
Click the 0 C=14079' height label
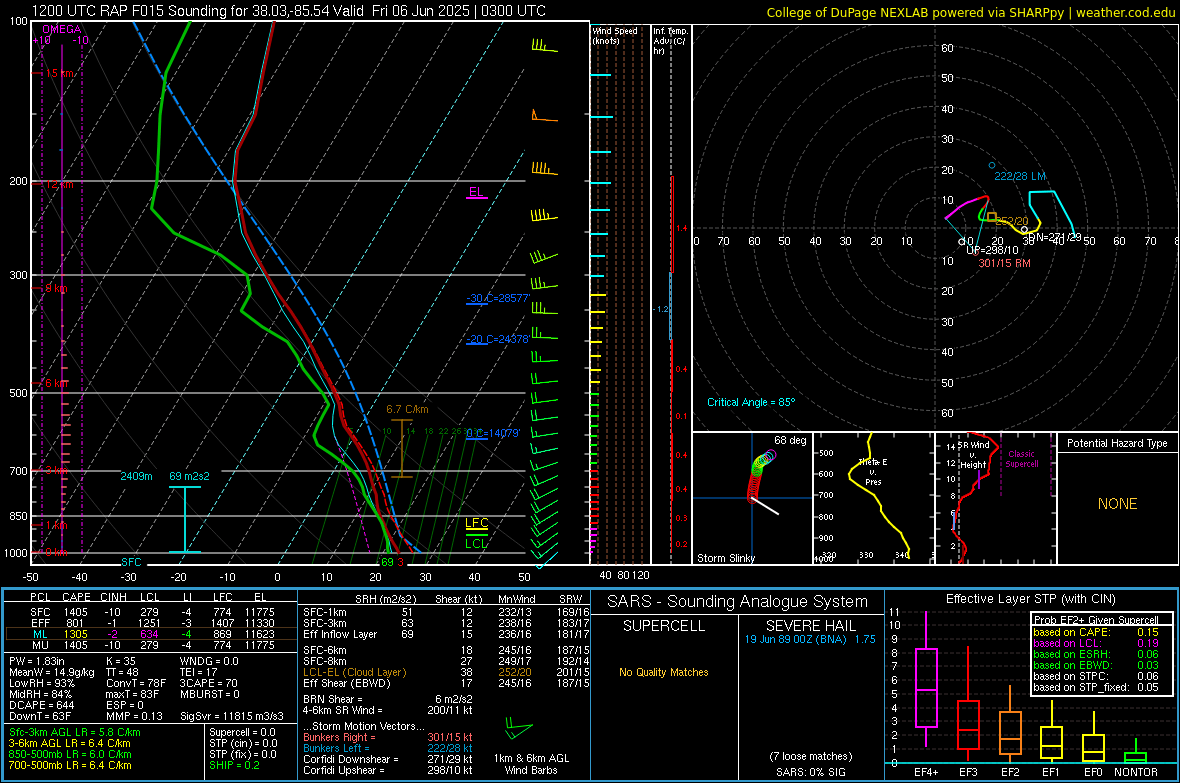[x=493, y=433]
